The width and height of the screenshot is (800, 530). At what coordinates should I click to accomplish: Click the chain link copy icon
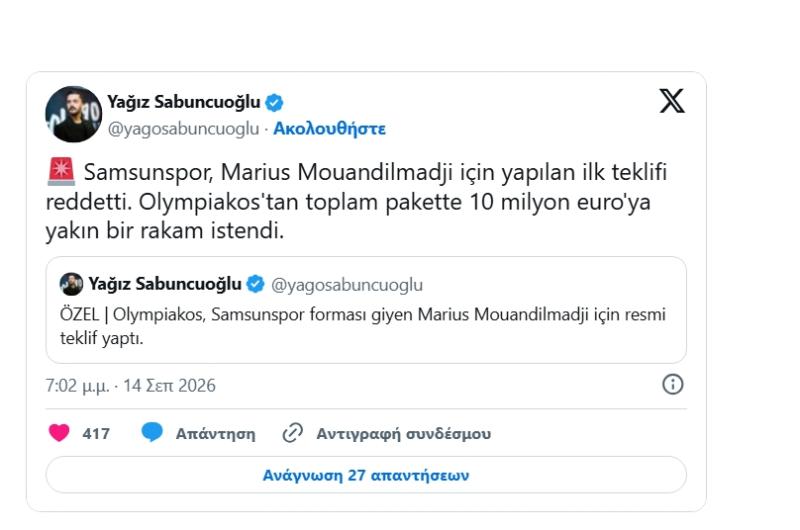(x=293, y=433)
